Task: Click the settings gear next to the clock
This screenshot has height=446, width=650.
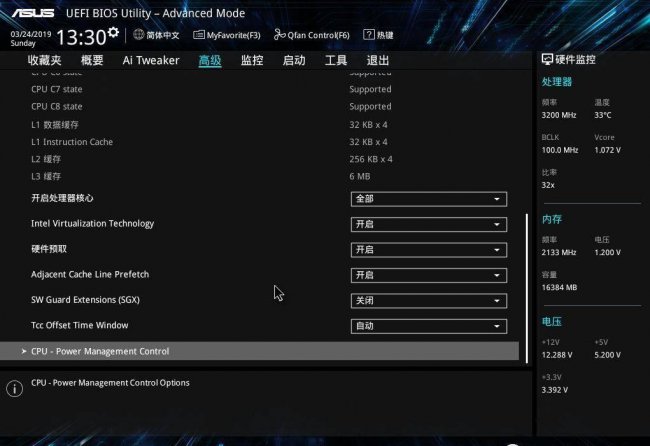Action: 113,32
